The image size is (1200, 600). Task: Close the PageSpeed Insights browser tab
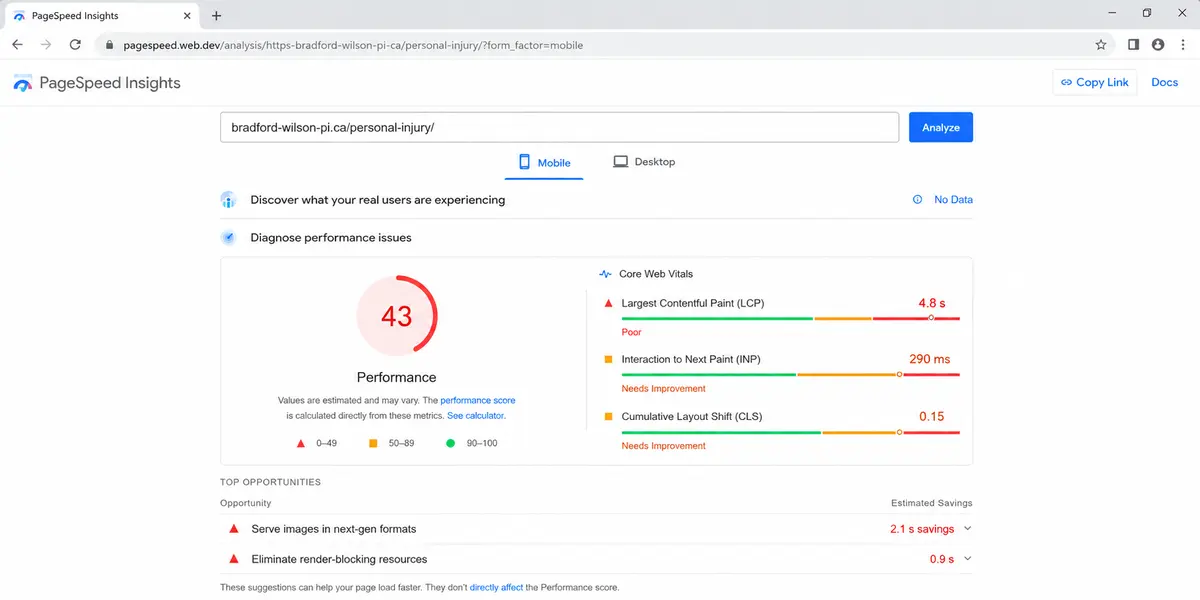click(187, 16)
